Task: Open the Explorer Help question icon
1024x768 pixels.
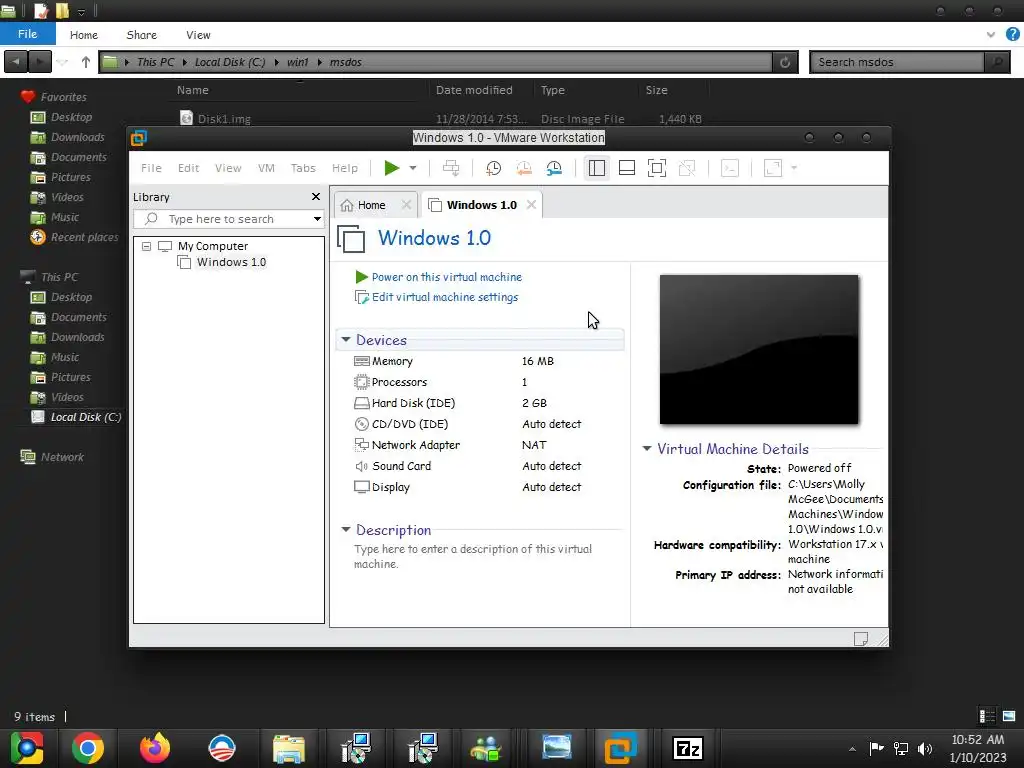Action: pyautogui.click(x=1013, y=34)
